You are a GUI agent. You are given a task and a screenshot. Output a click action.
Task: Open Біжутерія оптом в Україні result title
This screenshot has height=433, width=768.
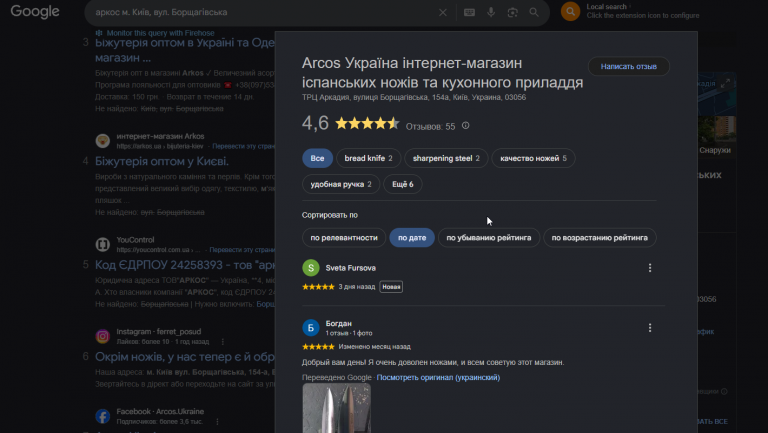[x=185, y=50]
